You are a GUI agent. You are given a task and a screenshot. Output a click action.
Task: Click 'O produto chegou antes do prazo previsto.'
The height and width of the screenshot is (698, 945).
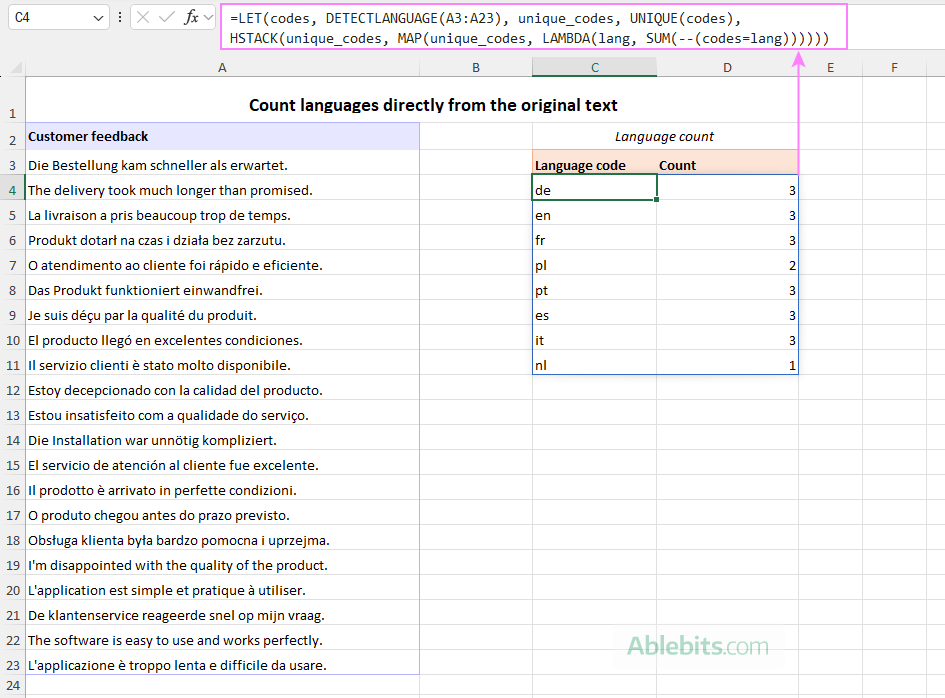point(159,515)
